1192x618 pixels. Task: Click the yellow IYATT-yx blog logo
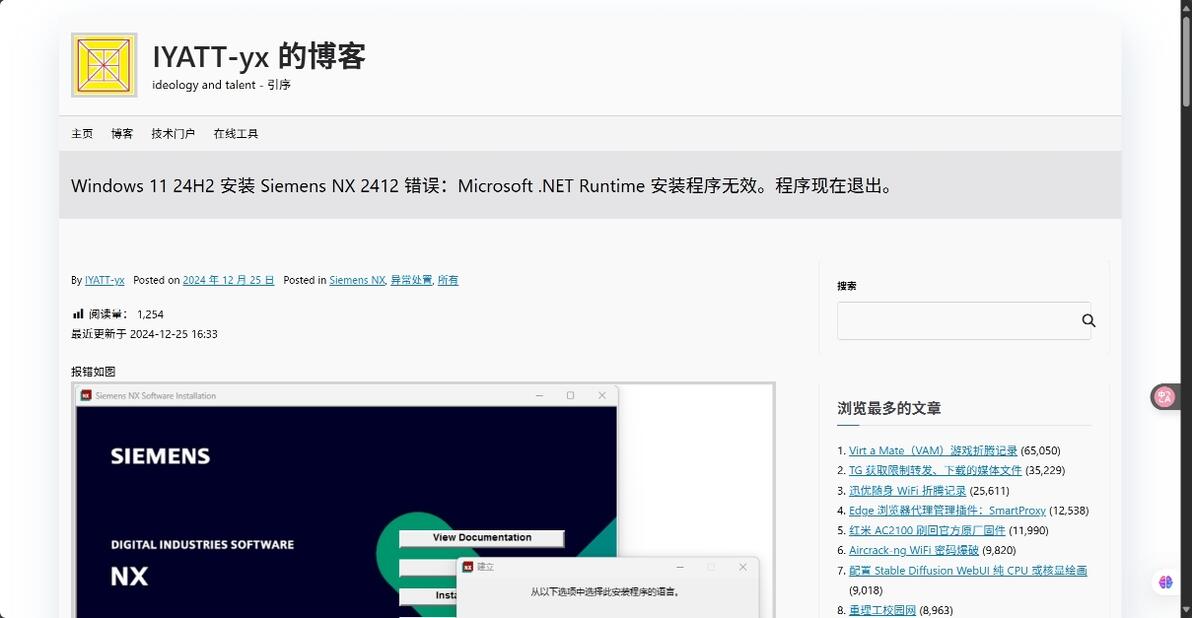pyautogui.click(x=104, y=65)
